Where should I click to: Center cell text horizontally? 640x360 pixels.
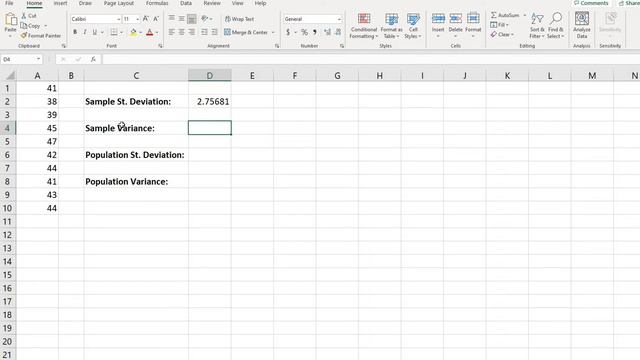click(182, 32)
